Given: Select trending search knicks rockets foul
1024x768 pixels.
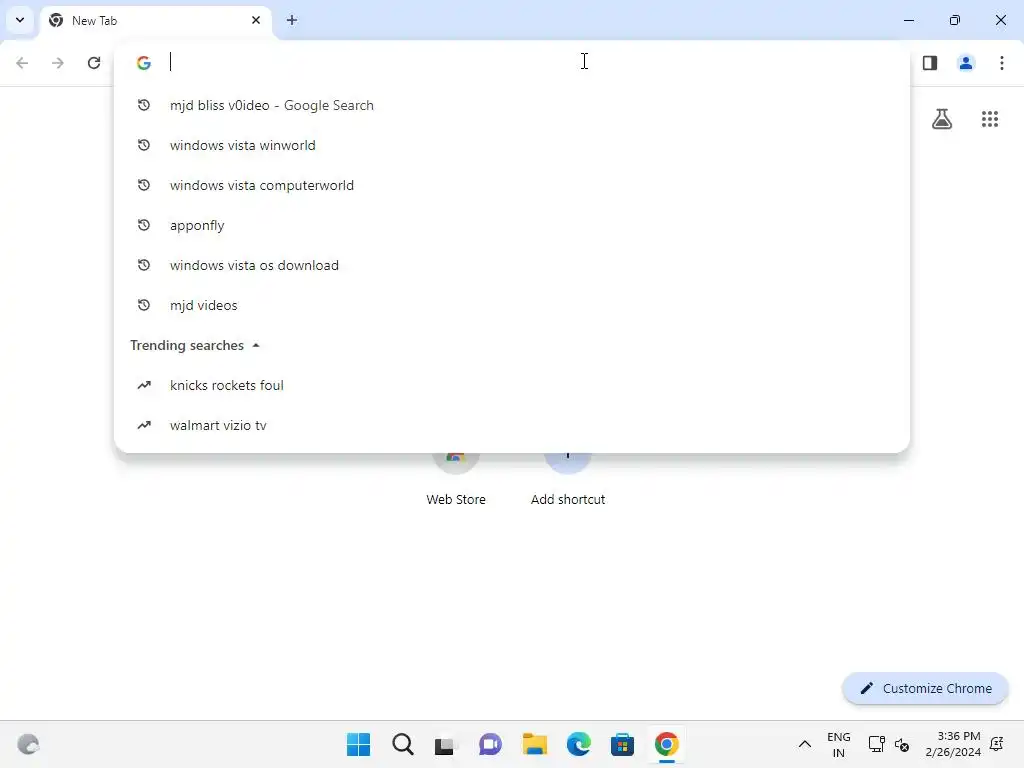Looking at the screenshot, I should tap(512, 385).
